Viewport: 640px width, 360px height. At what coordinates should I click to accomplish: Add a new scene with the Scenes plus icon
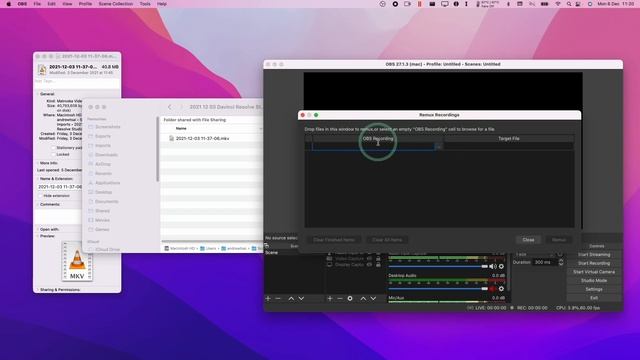(x=268, y=299)
